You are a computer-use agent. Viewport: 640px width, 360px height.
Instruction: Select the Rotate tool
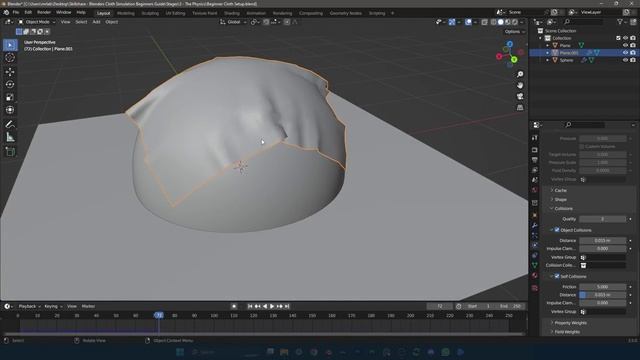pyautogui.click(x=10, y=84)
